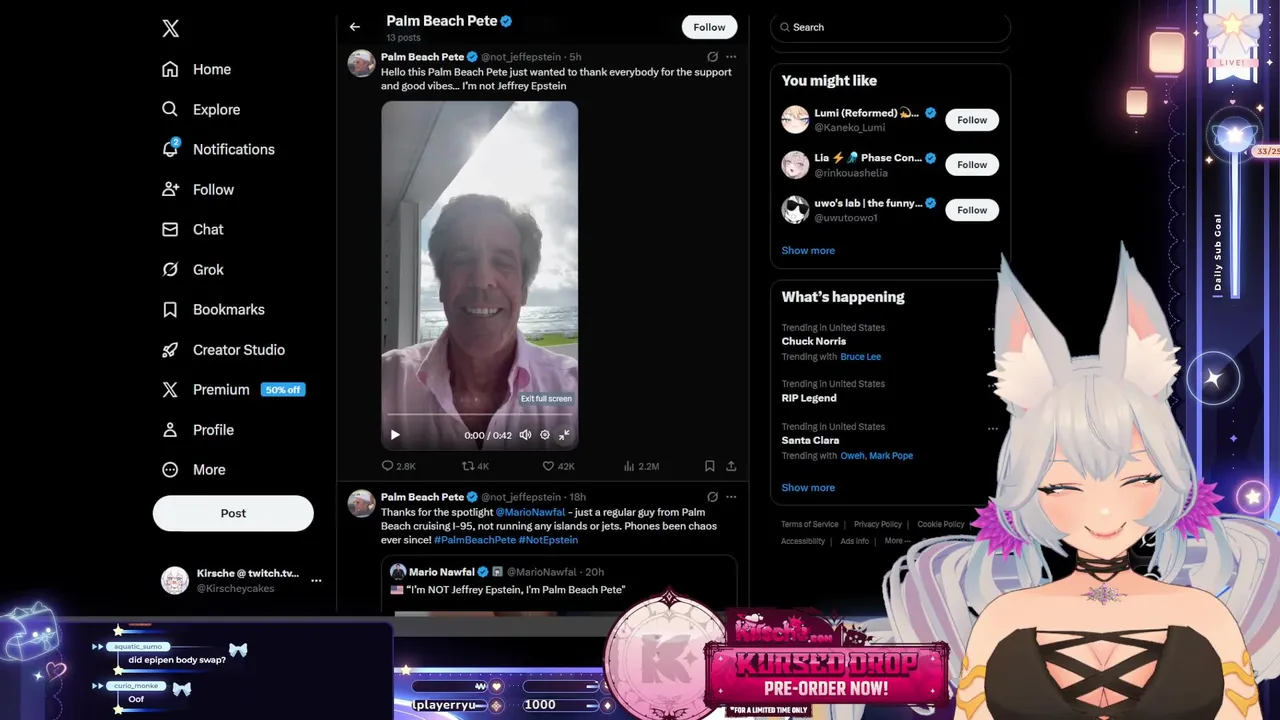Image resolution: width=1280 pixels, height=720 pixels.
Task: Click the Search input field
Action: pyautogui.click(x=890, y=27)
